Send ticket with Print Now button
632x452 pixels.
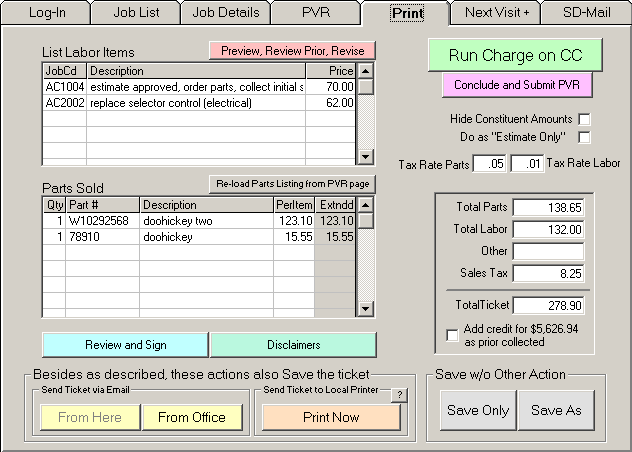(330, 417)
